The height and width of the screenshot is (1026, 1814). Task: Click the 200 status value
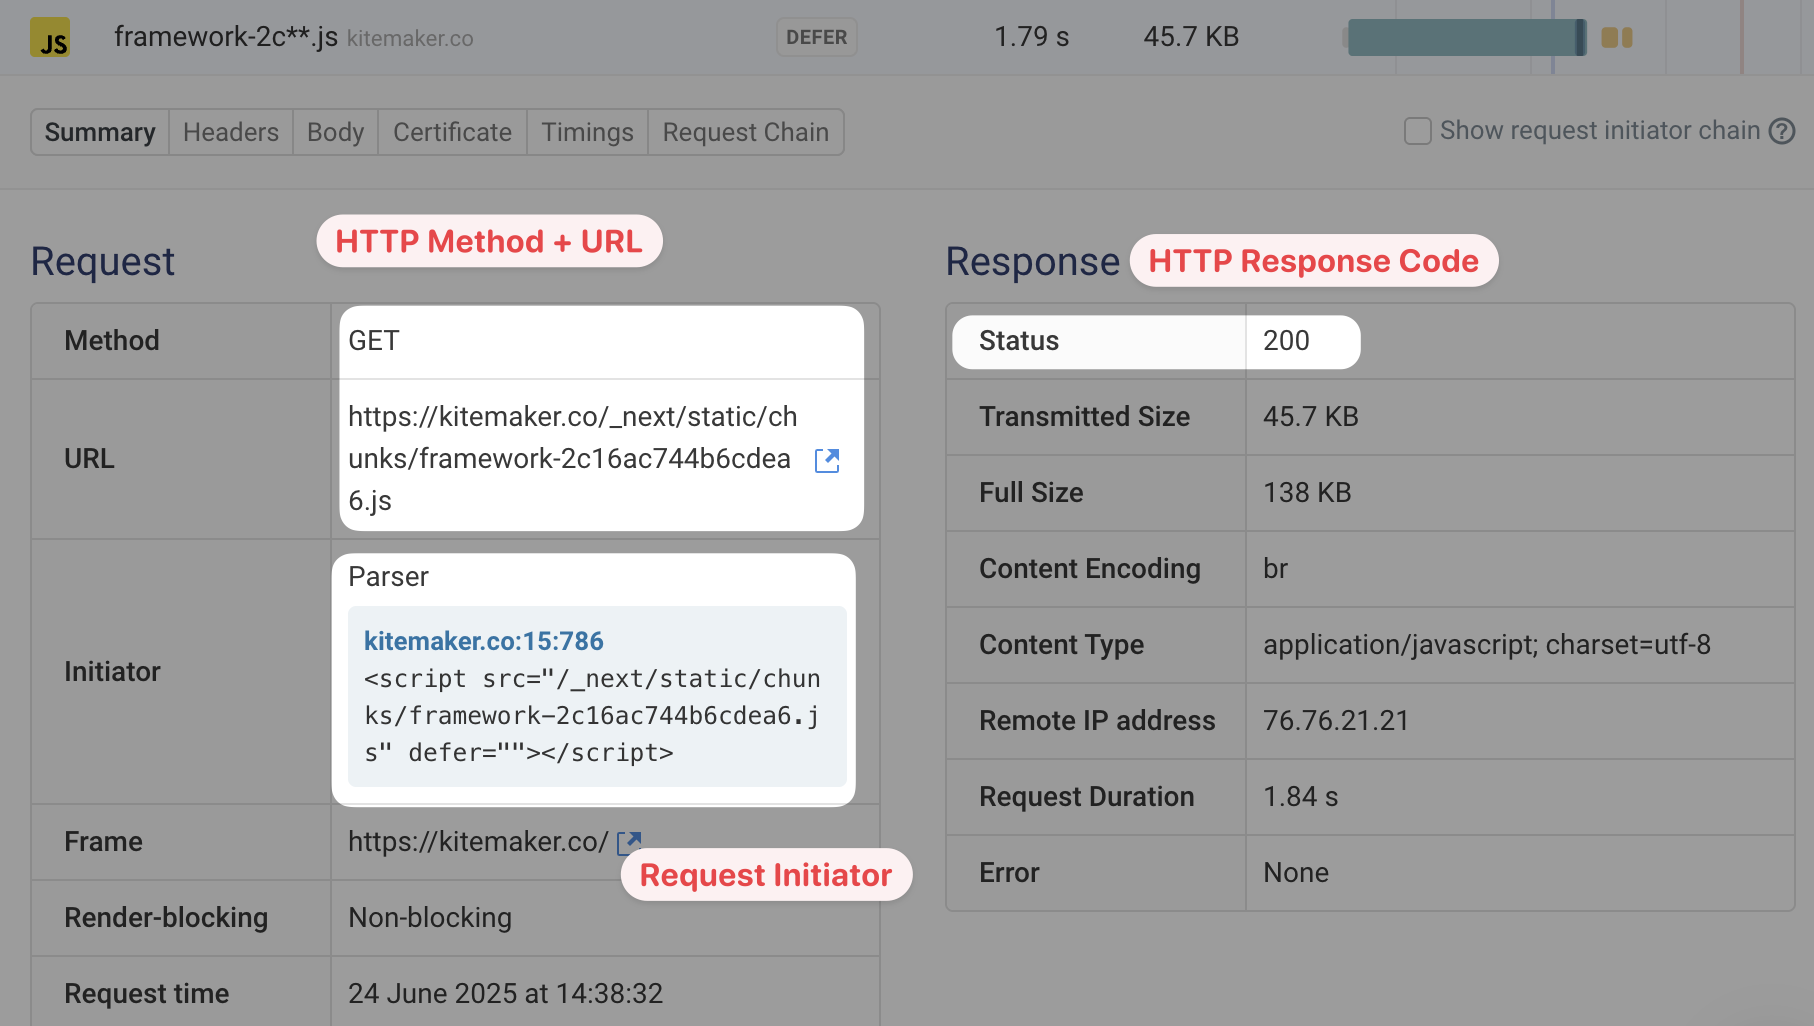click(1286, 341)
